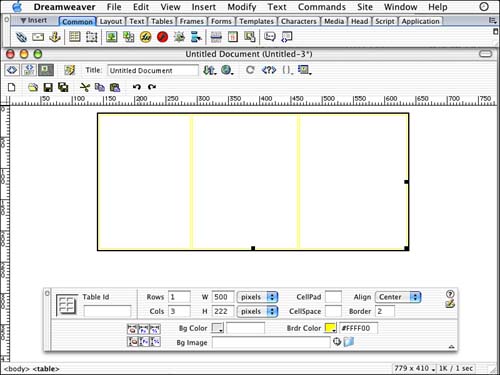The width and height of the screenshot is (500, 375).
Task: Click the New Document icon
Action: point(12,87)
